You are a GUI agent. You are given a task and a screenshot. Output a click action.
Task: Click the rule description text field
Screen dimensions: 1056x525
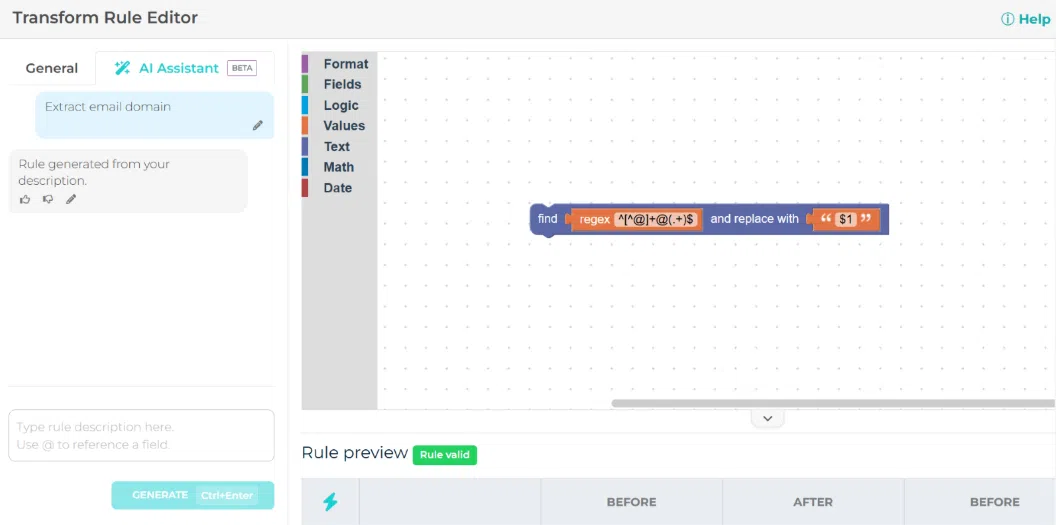click(141, 435)
